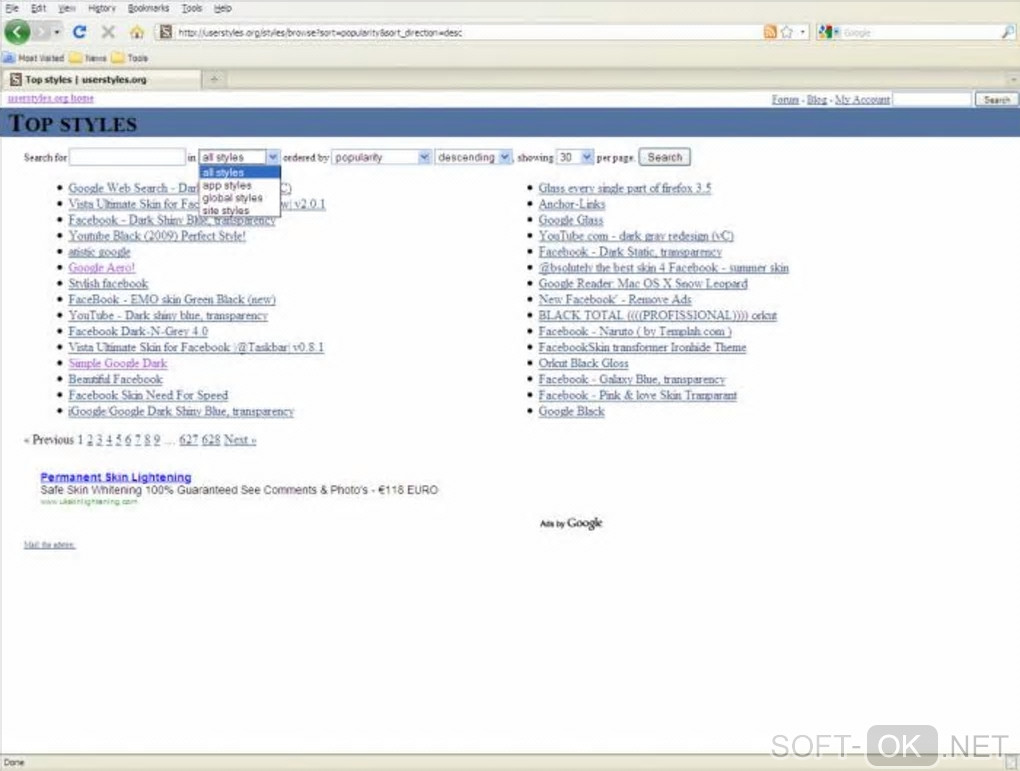Open the showing 30 per page dropdown

(575, 157)
